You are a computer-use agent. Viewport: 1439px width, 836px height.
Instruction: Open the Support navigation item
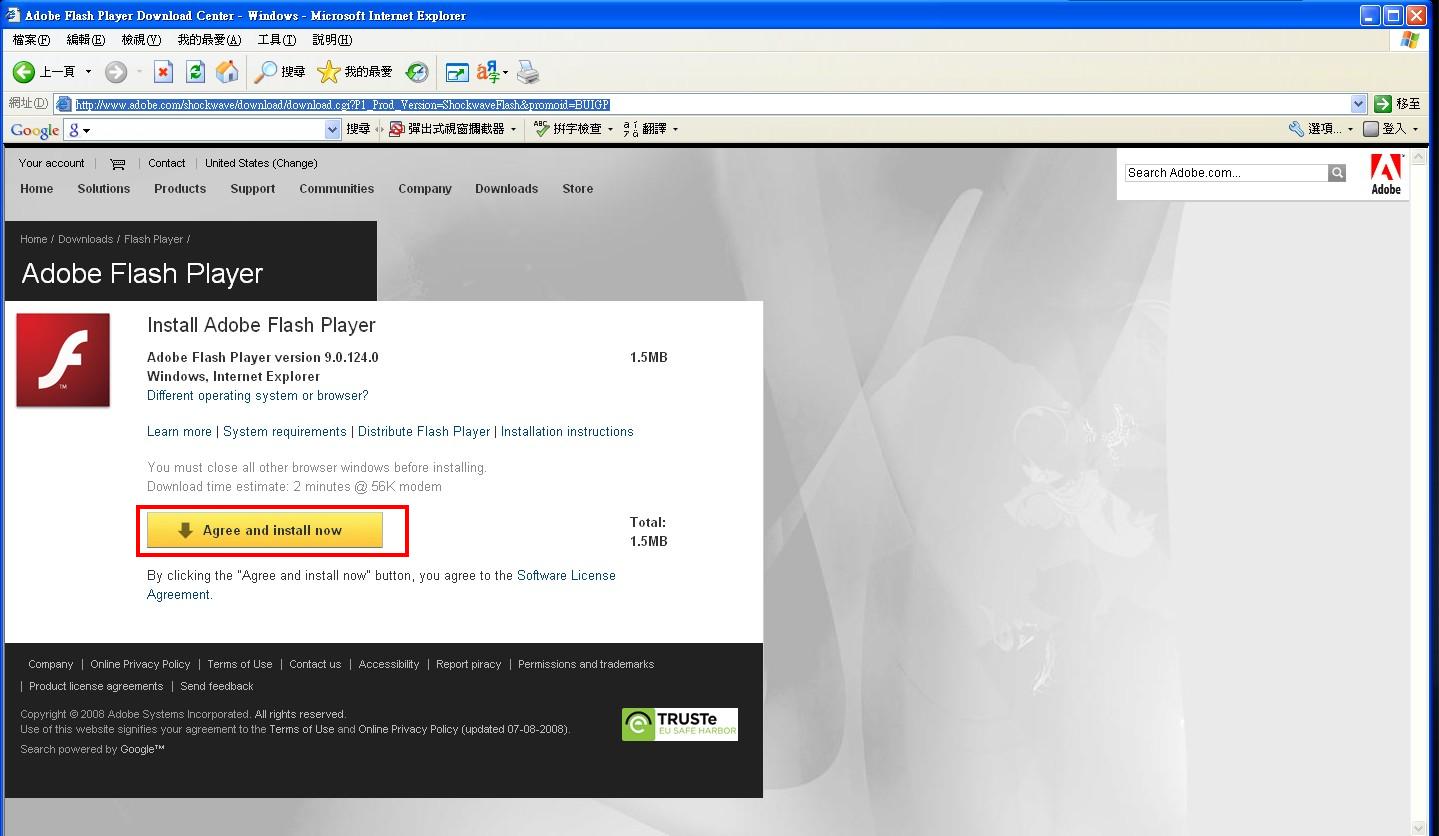click(252, 189)
